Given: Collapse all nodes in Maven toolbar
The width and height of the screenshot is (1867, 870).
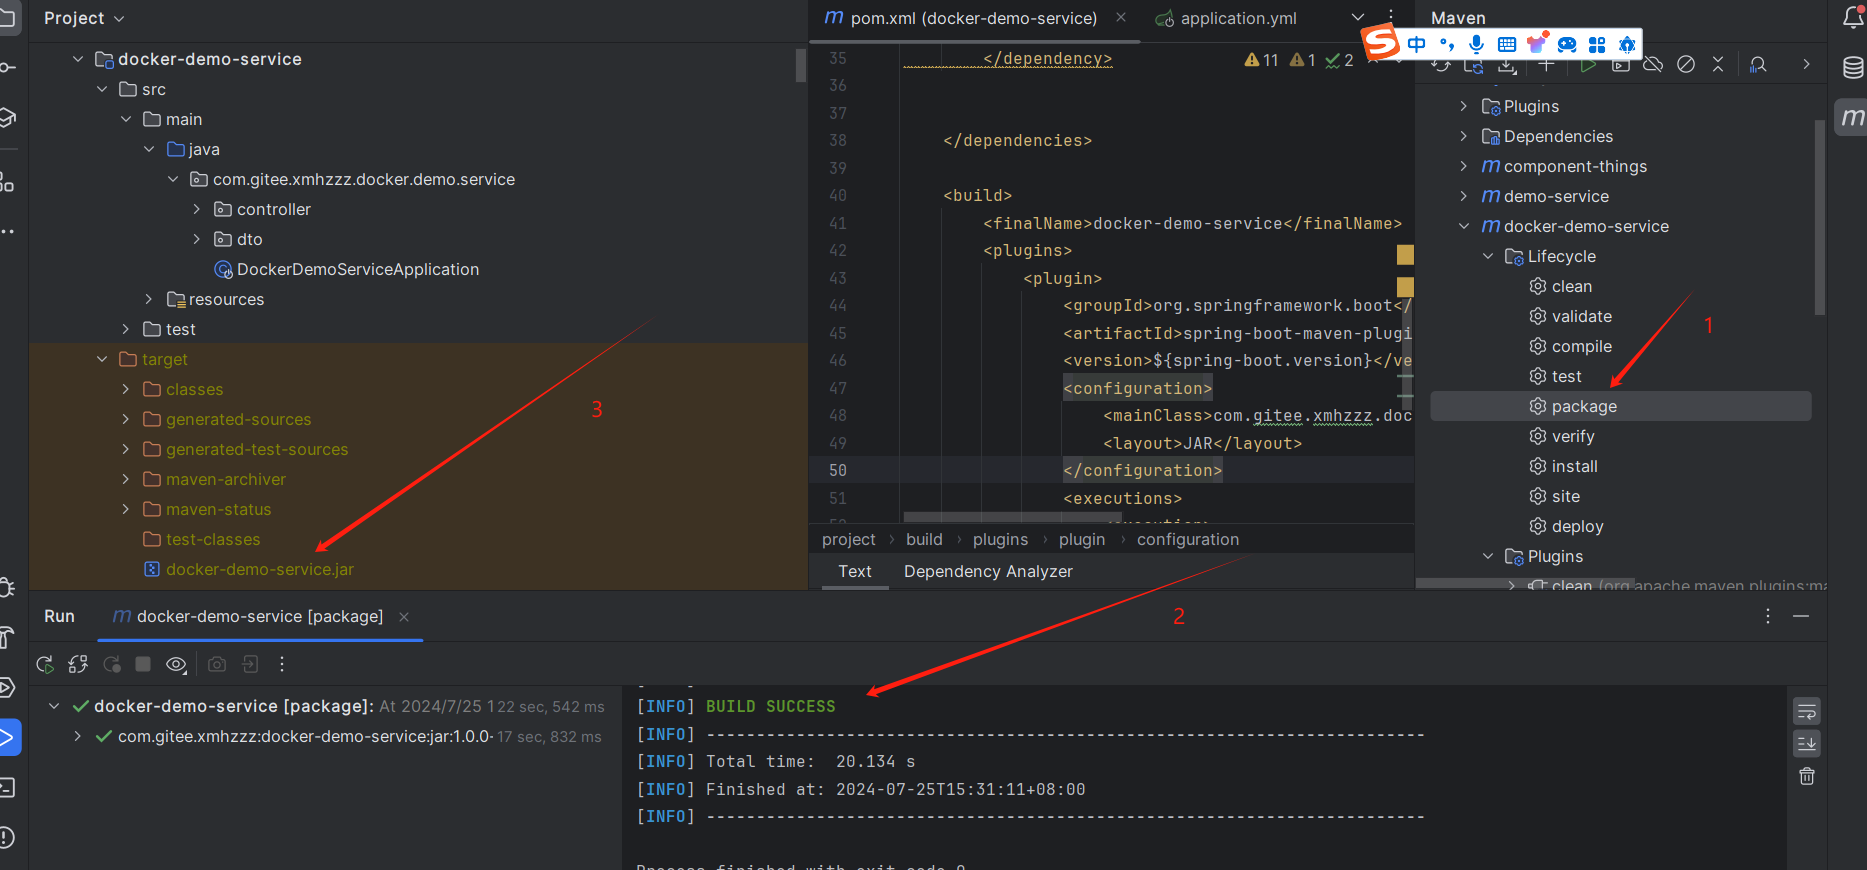Looking at the screenshot, I should tap(1718, 65).
